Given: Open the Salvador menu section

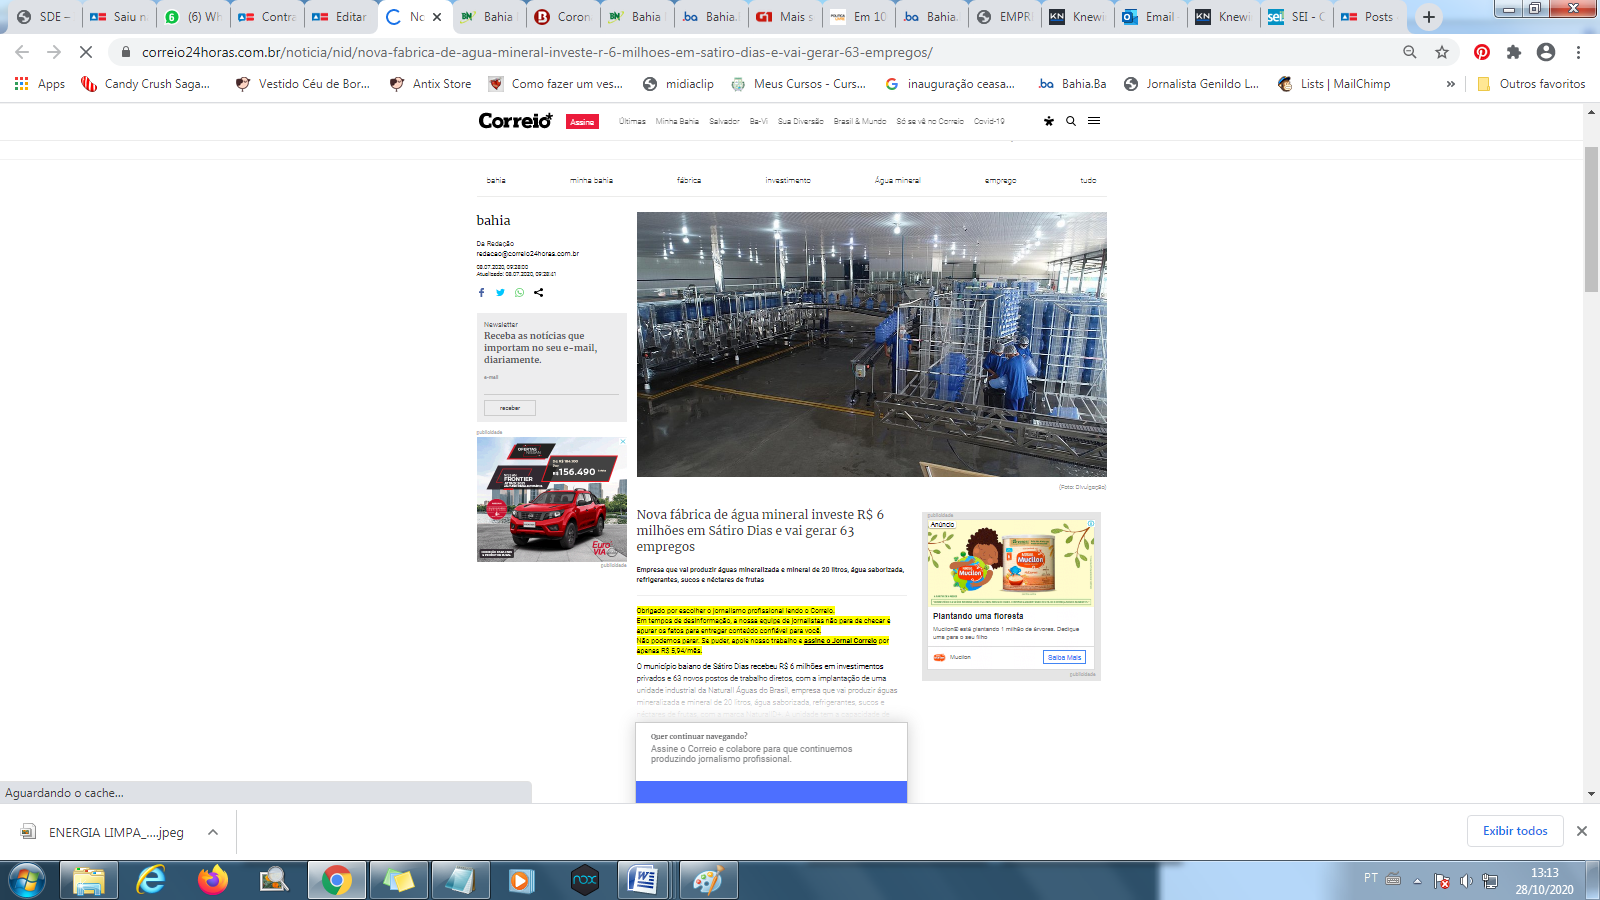Looking at the screenshot, I should [724, 121].
